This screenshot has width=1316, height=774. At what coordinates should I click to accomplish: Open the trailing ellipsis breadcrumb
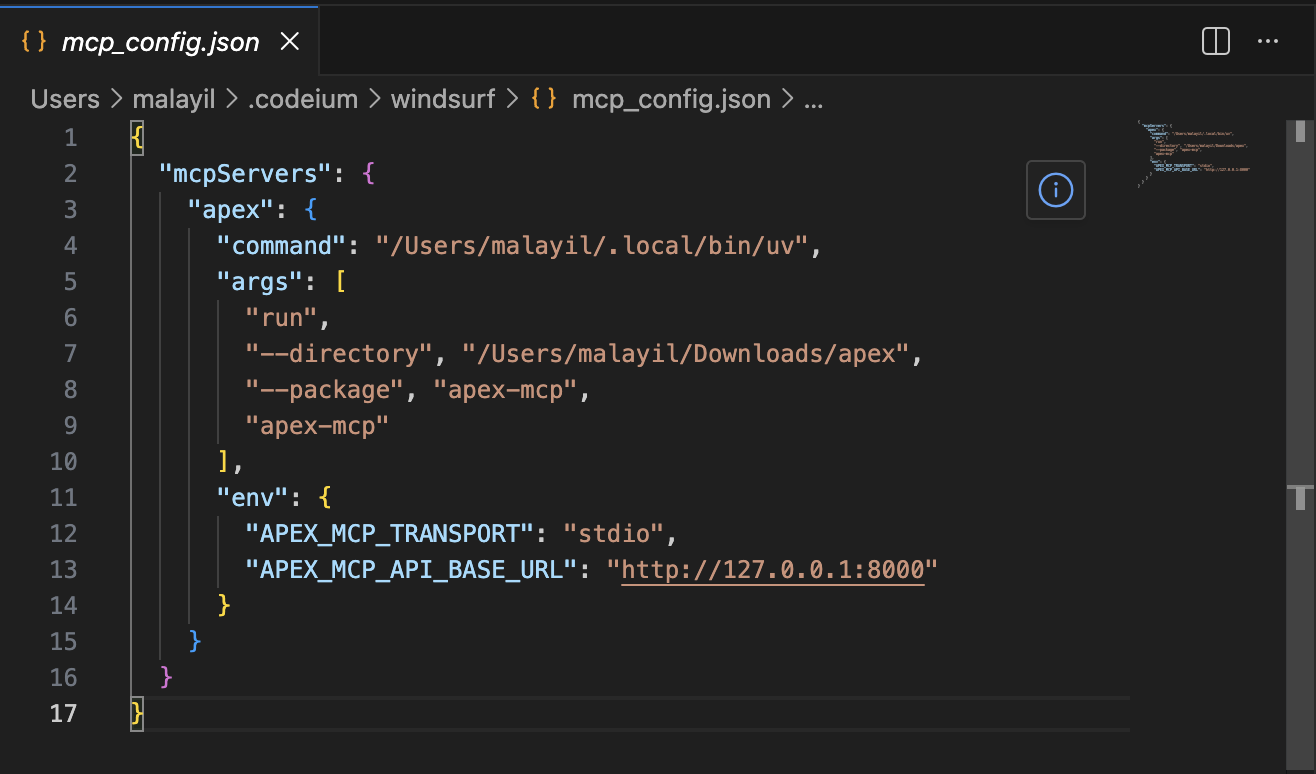point(813,102)
